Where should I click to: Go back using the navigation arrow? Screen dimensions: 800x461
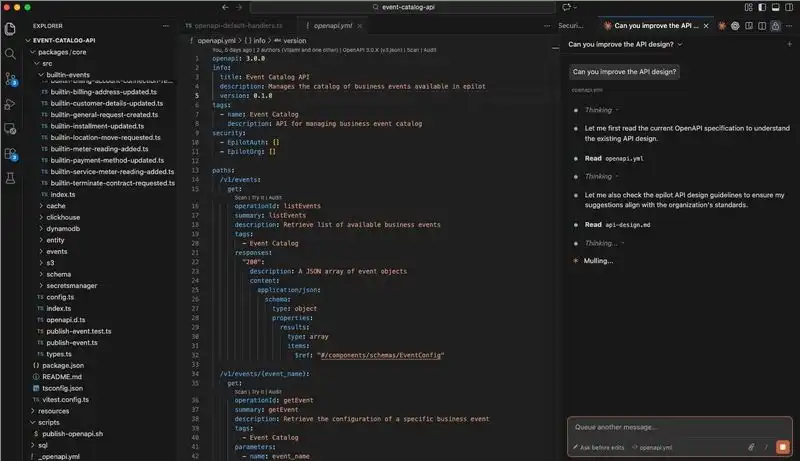226,7
